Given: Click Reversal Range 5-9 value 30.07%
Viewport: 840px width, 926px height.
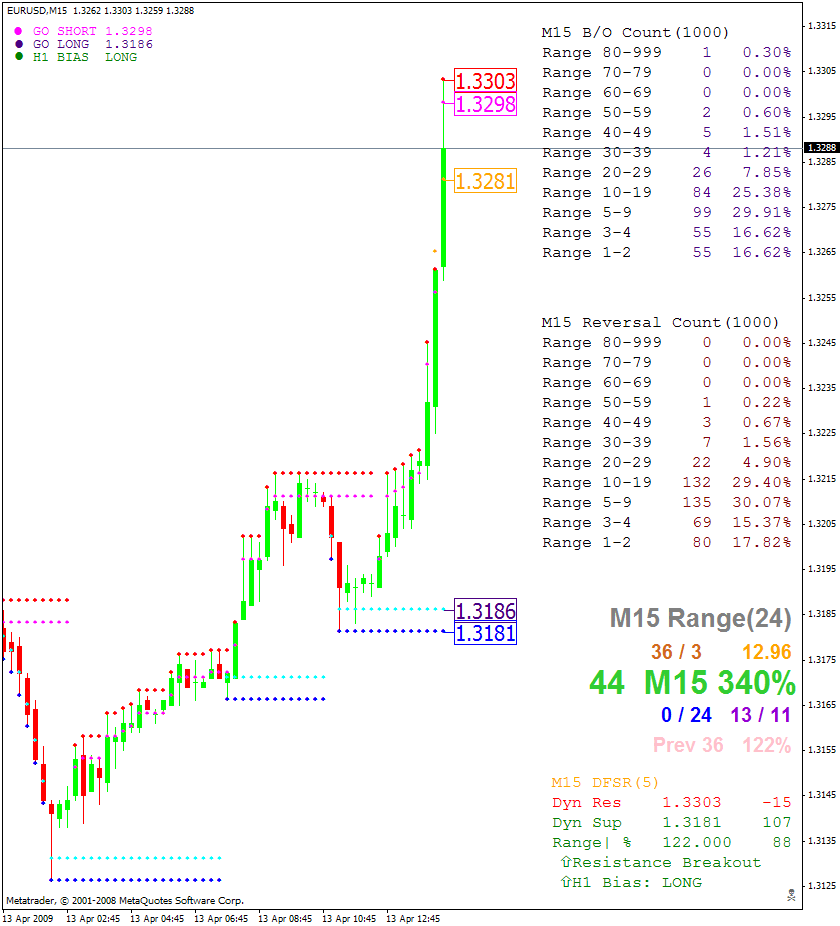Looking at the screenshot, I should click(x=761, y=503).
